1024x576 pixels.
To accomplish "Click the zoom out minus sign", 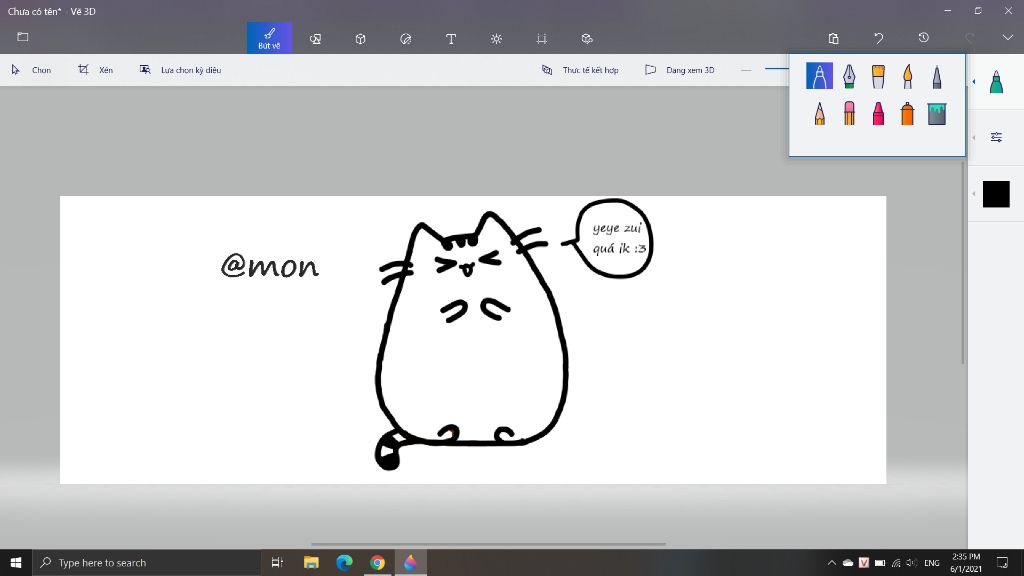I will pos(746,70).
